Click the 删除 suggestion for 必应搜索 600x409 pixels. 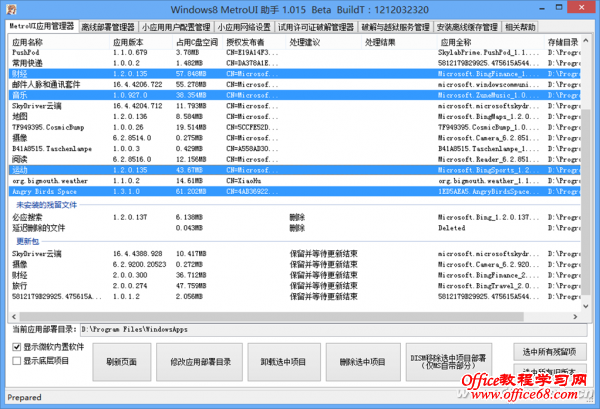click(297, 217)
